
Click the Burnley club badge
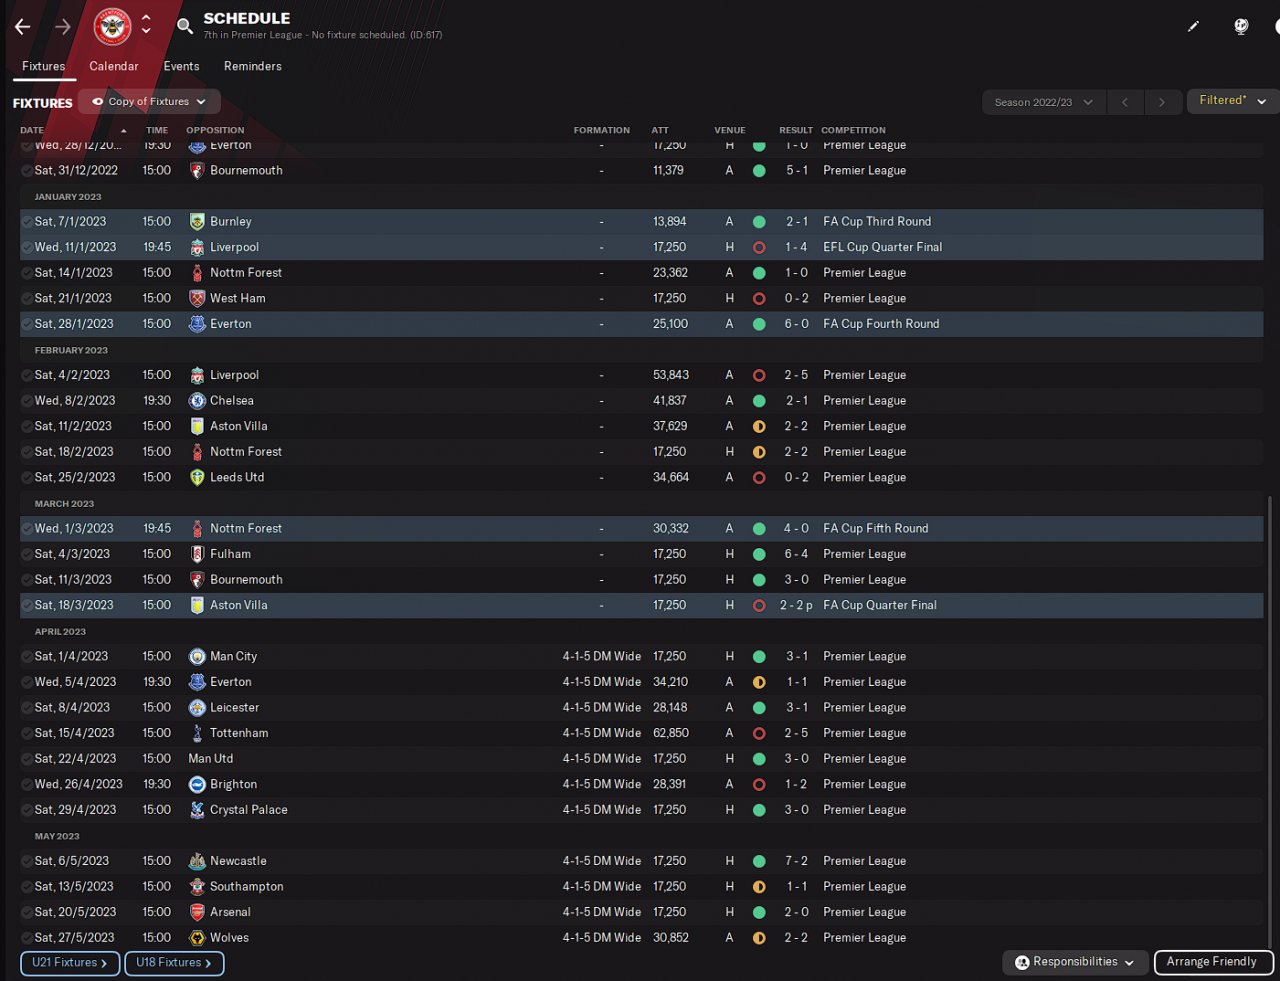coord(197,222)
